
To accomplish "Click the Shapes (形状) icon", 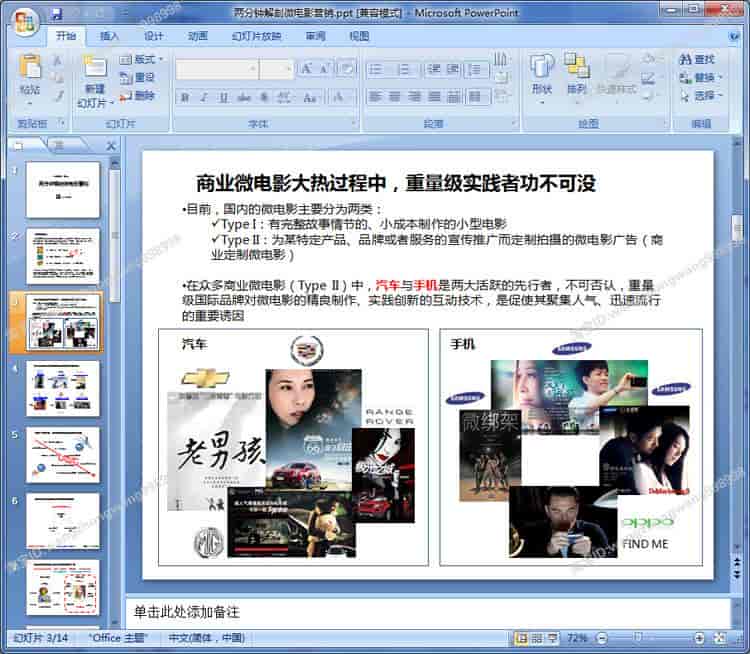I will 541,68.
